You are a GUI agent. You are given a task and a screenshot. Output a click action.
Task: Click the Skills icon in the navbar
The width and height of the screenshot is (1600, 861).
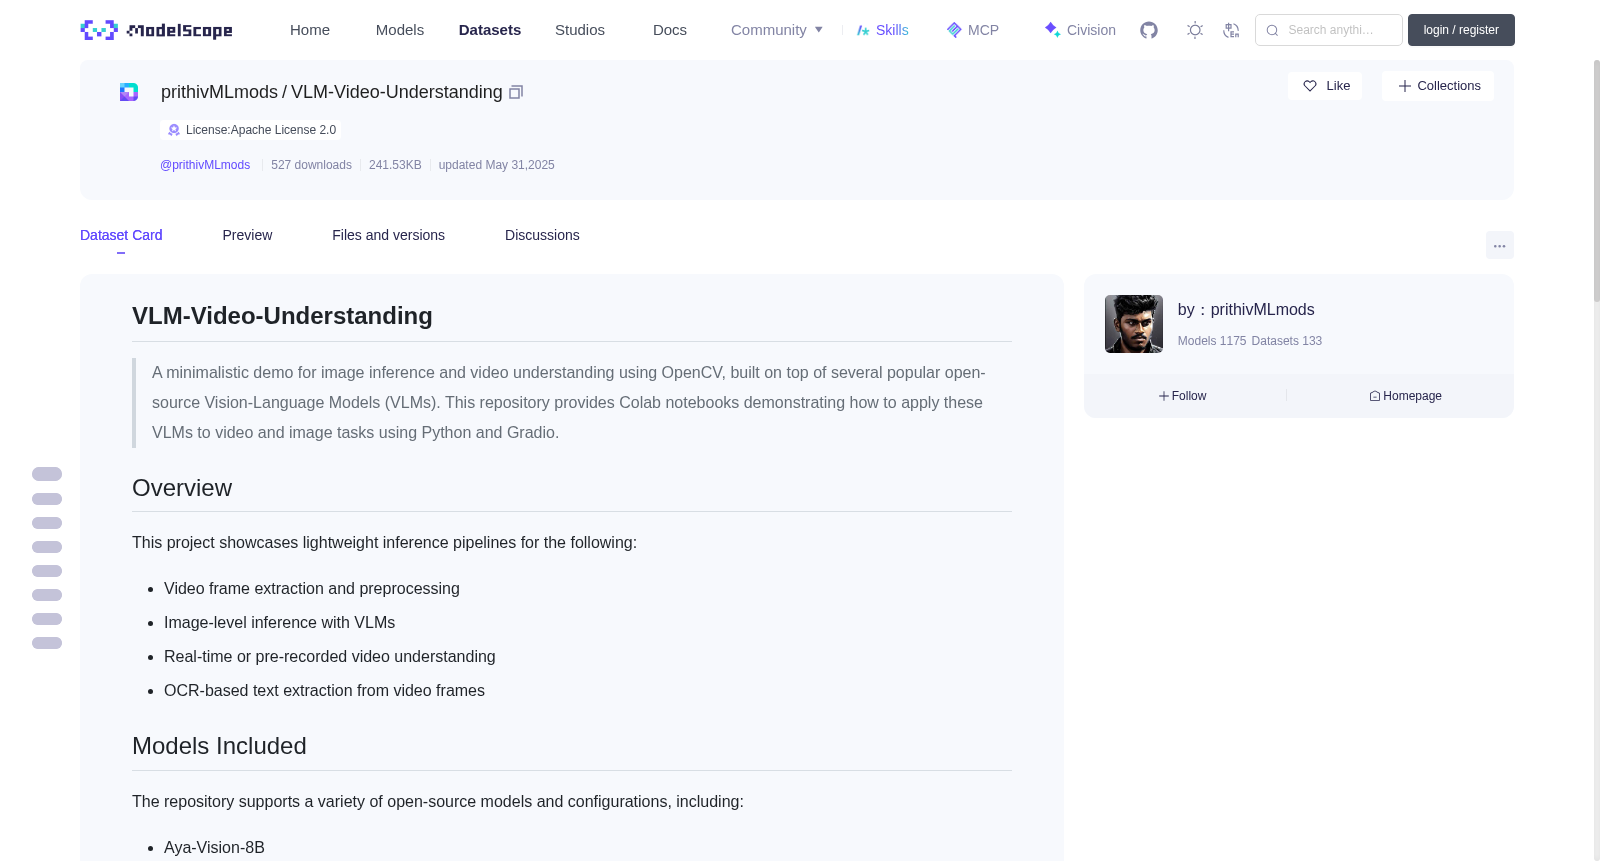coord(863,30)
